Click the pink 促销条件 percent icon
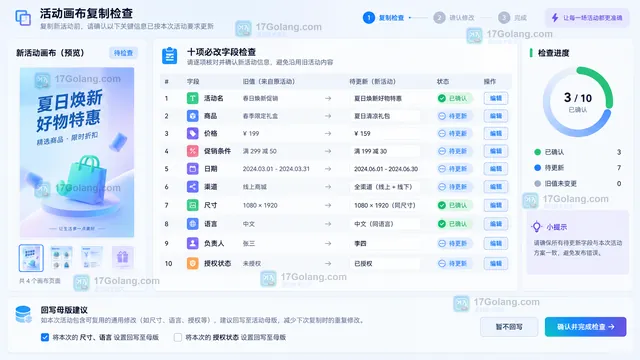 192,151
